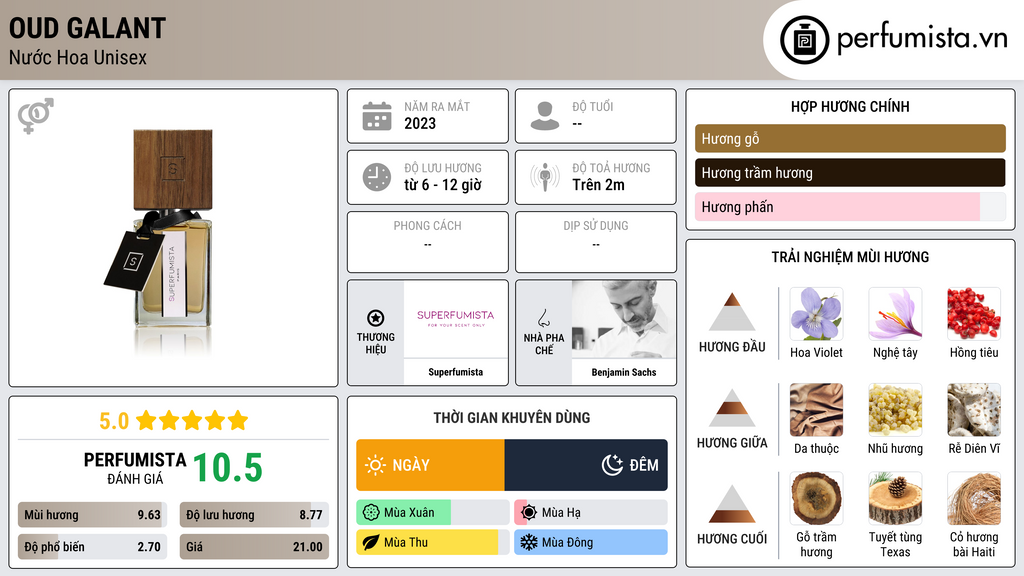This screenshot has width=1024, height=576.
Task: Click the Superfumista brand logo image
Action: [x=456, y=319]
